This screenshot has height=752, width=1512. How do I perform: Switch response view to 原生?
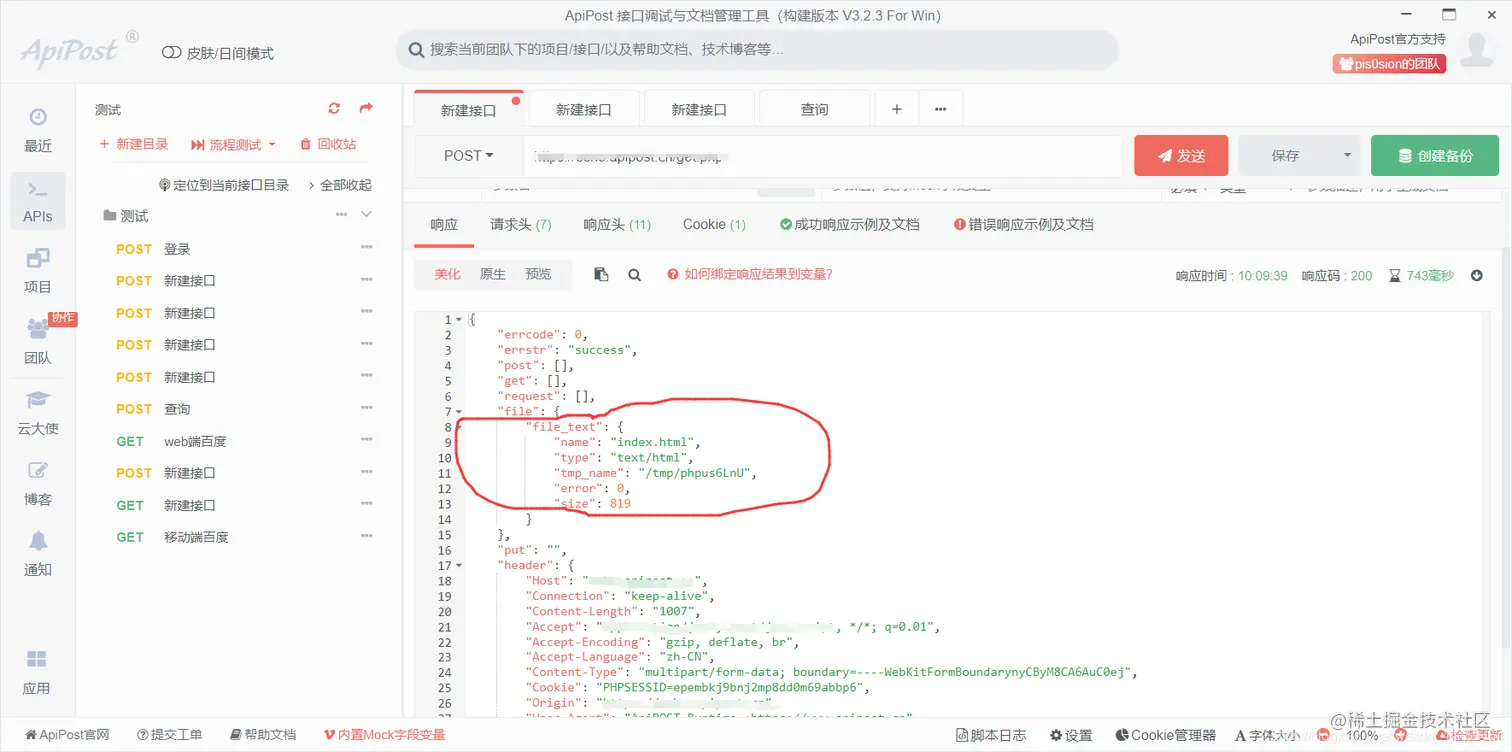pyautogui.click(x=493, y=274)
